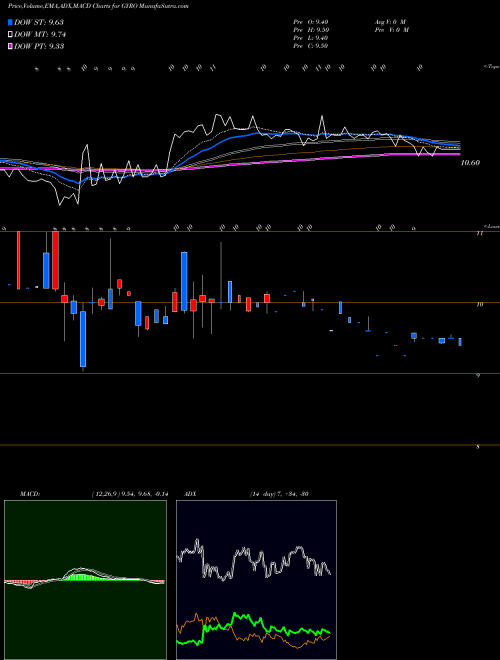The image size is (500, 660).
Task: Click the 'ADX' panel heading
Action: pos(190,494)
